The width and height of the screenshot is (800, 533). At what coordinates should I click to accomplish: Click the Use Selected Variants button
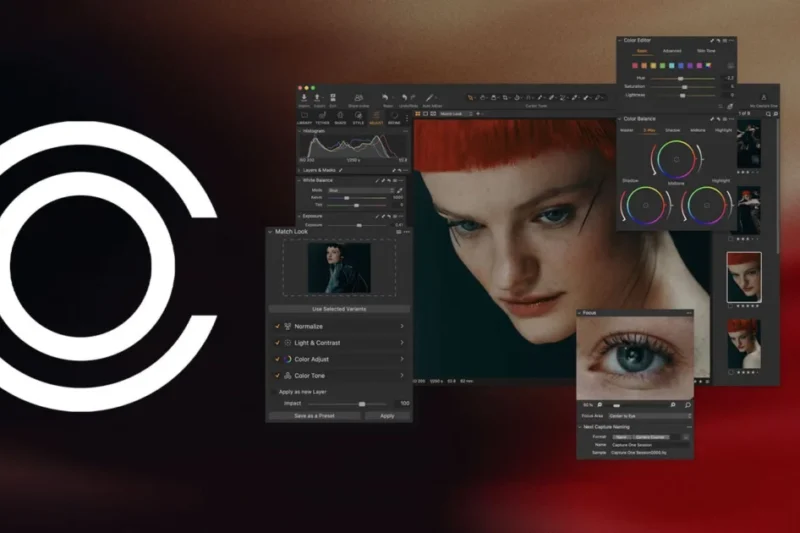339,309
